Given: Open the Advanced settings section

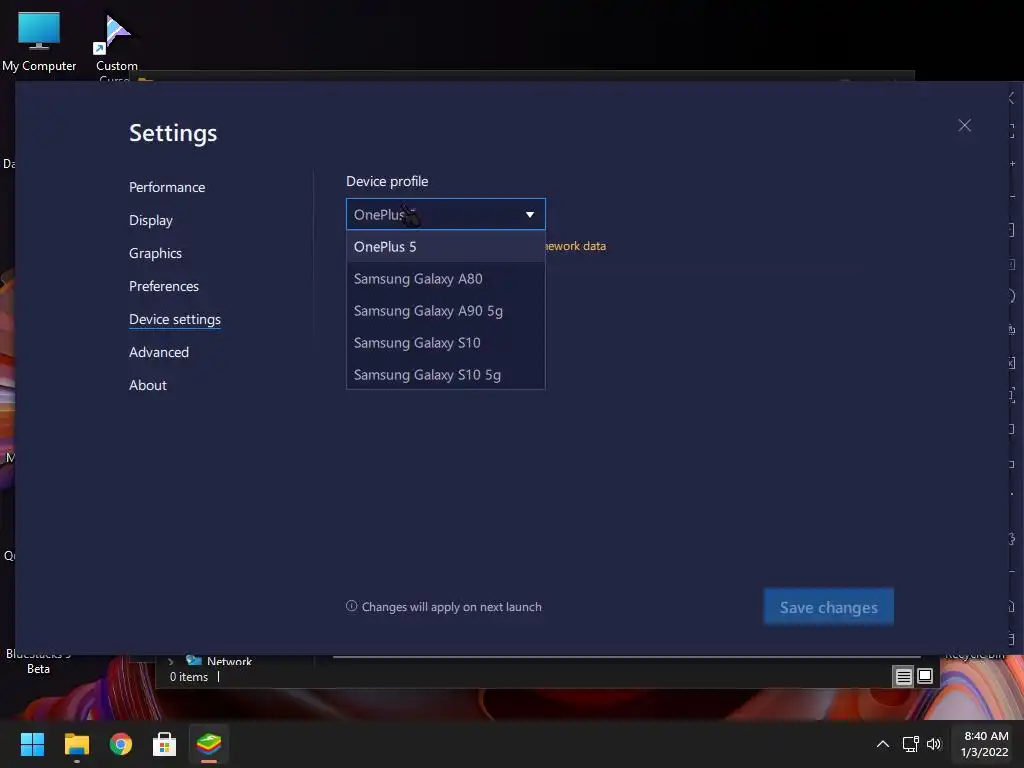Looking at the screenshot, I should [159, 352].
